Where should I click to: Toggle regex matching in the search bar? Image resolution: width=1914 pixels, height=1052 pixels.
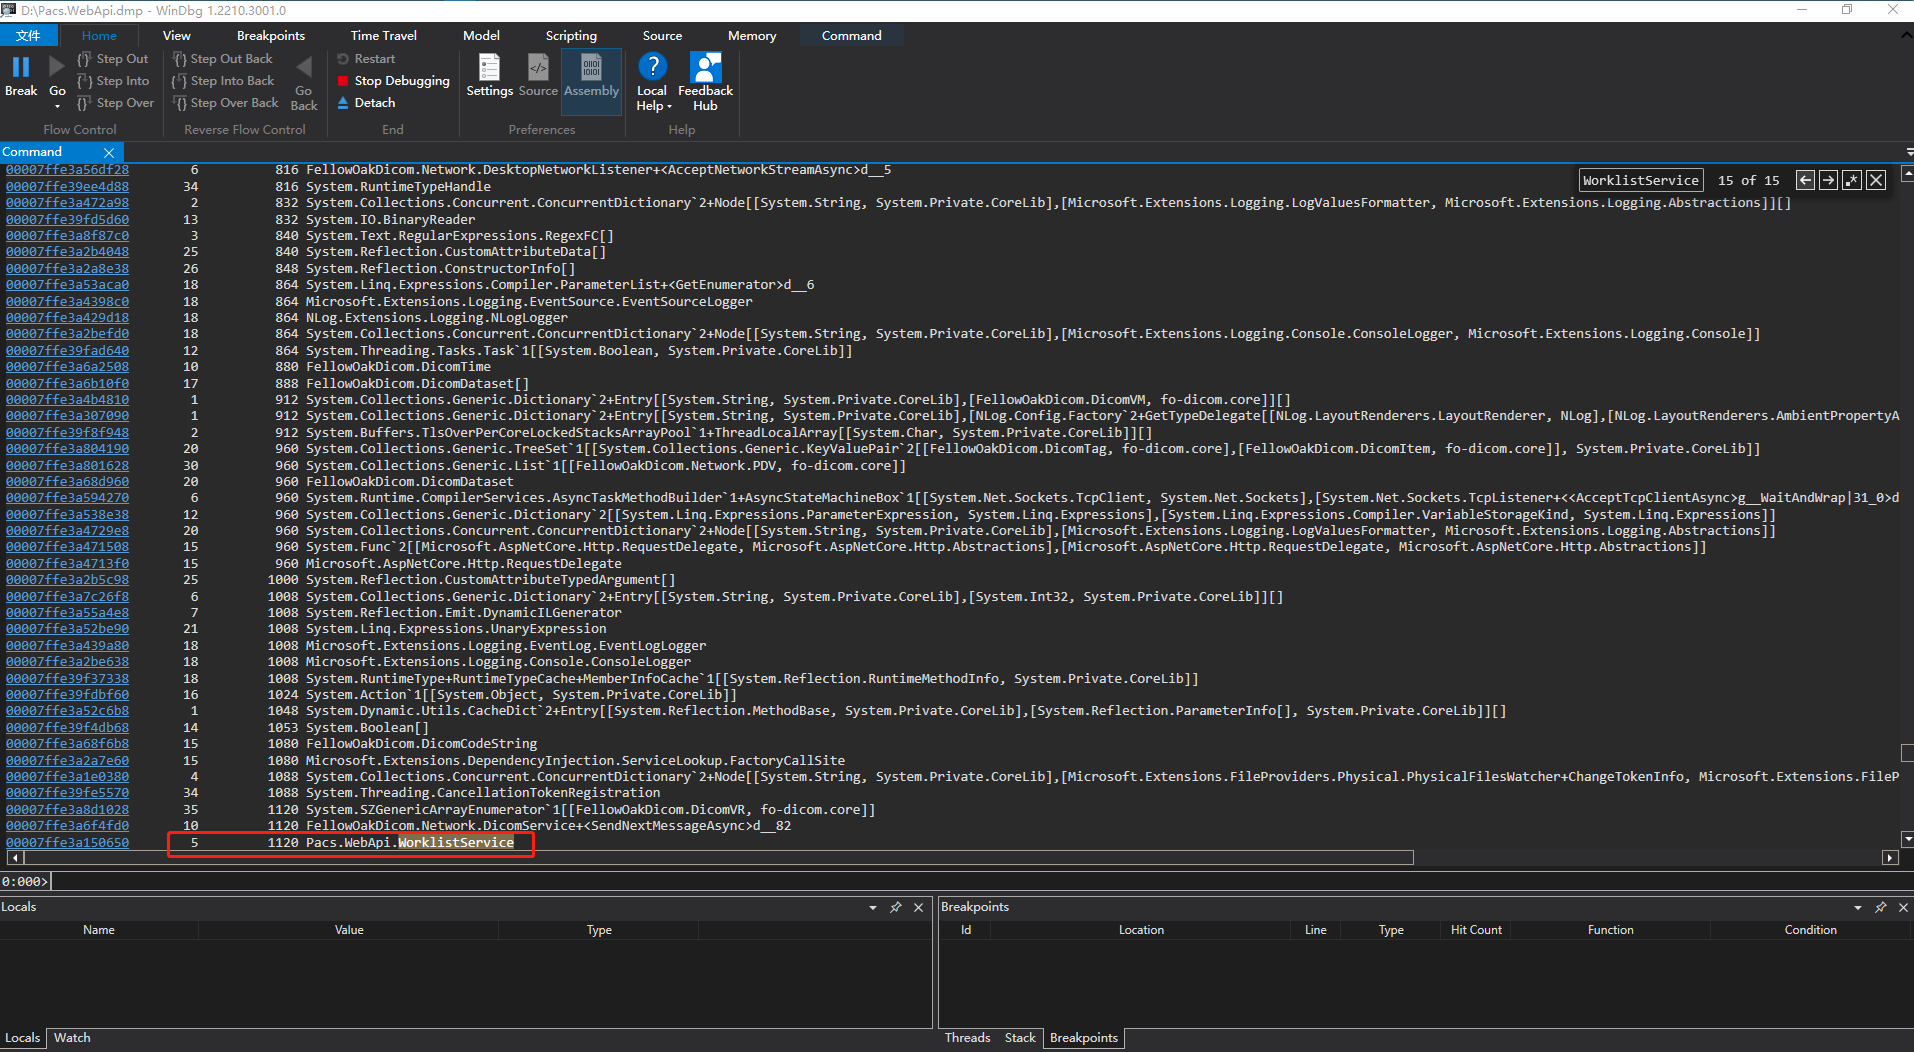1852,179
